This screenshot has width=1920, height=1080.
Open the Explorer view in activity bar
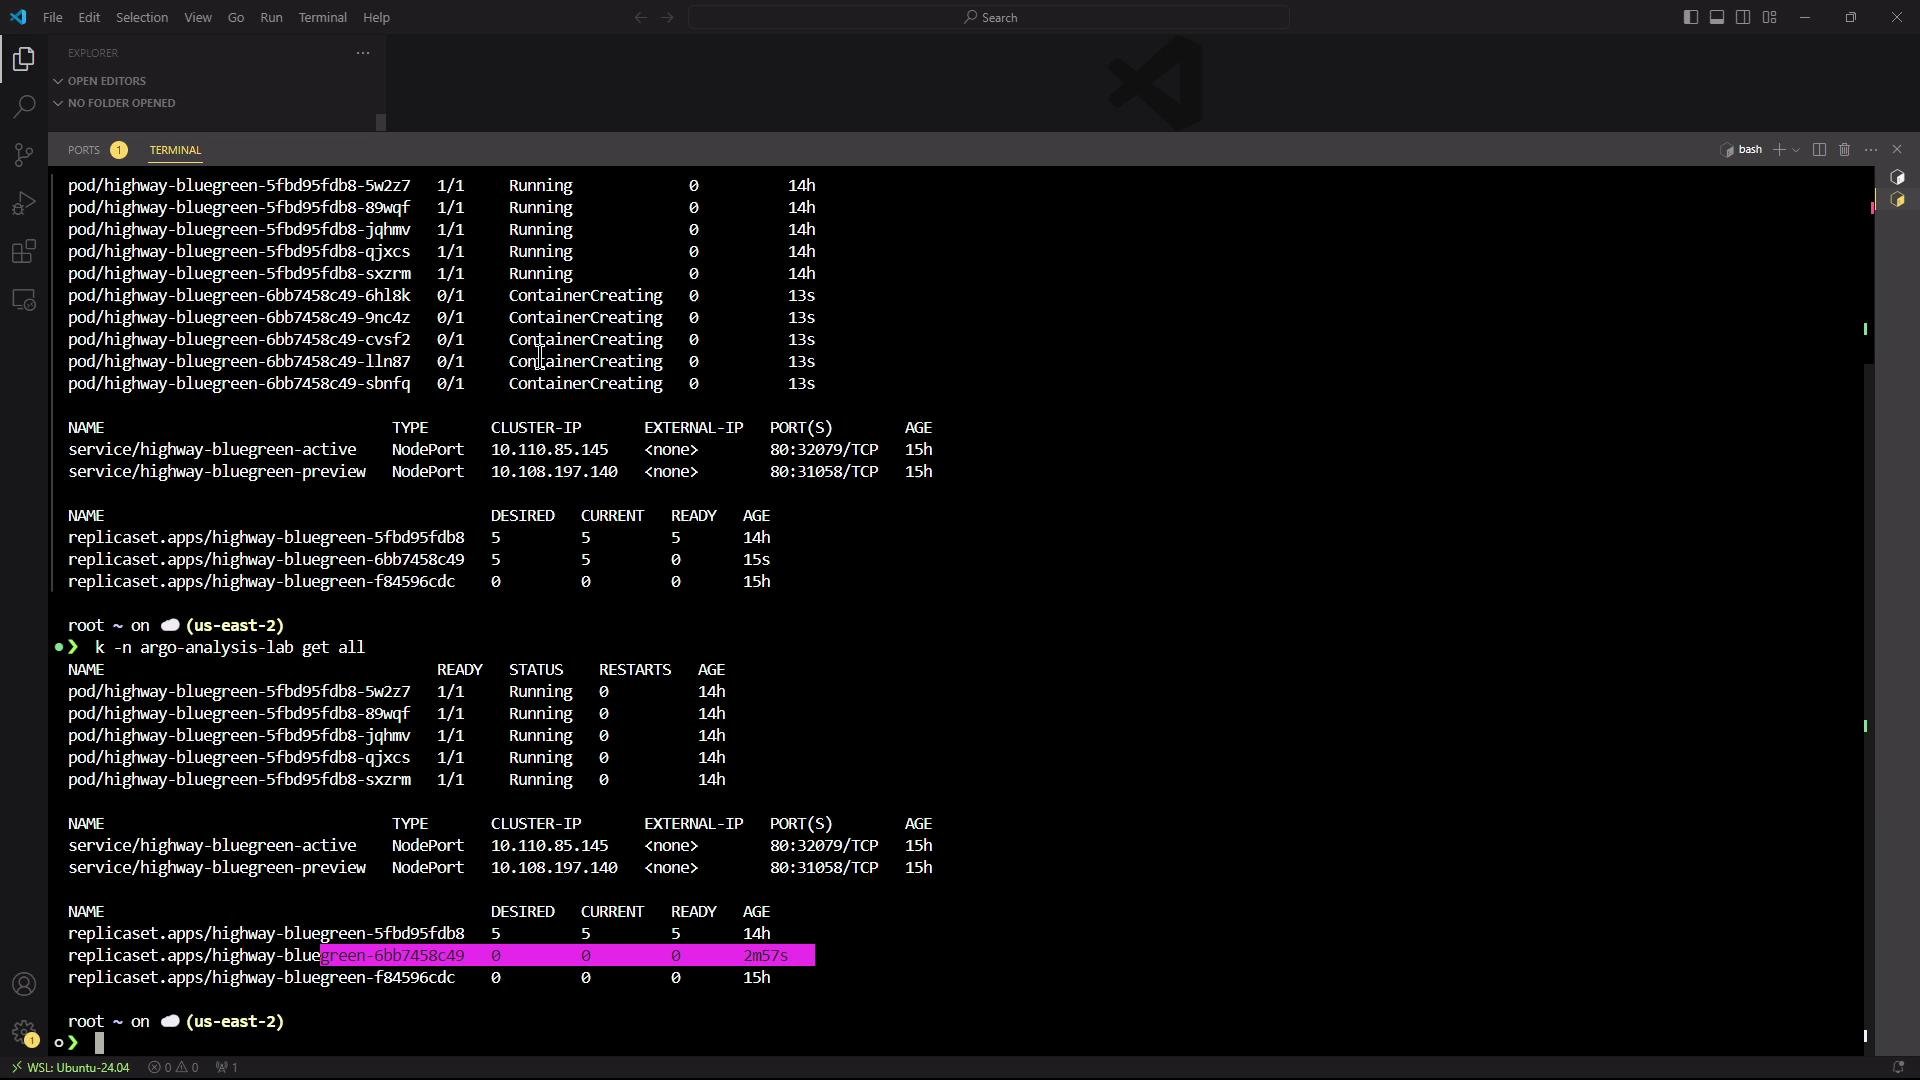tap(24, 59)
